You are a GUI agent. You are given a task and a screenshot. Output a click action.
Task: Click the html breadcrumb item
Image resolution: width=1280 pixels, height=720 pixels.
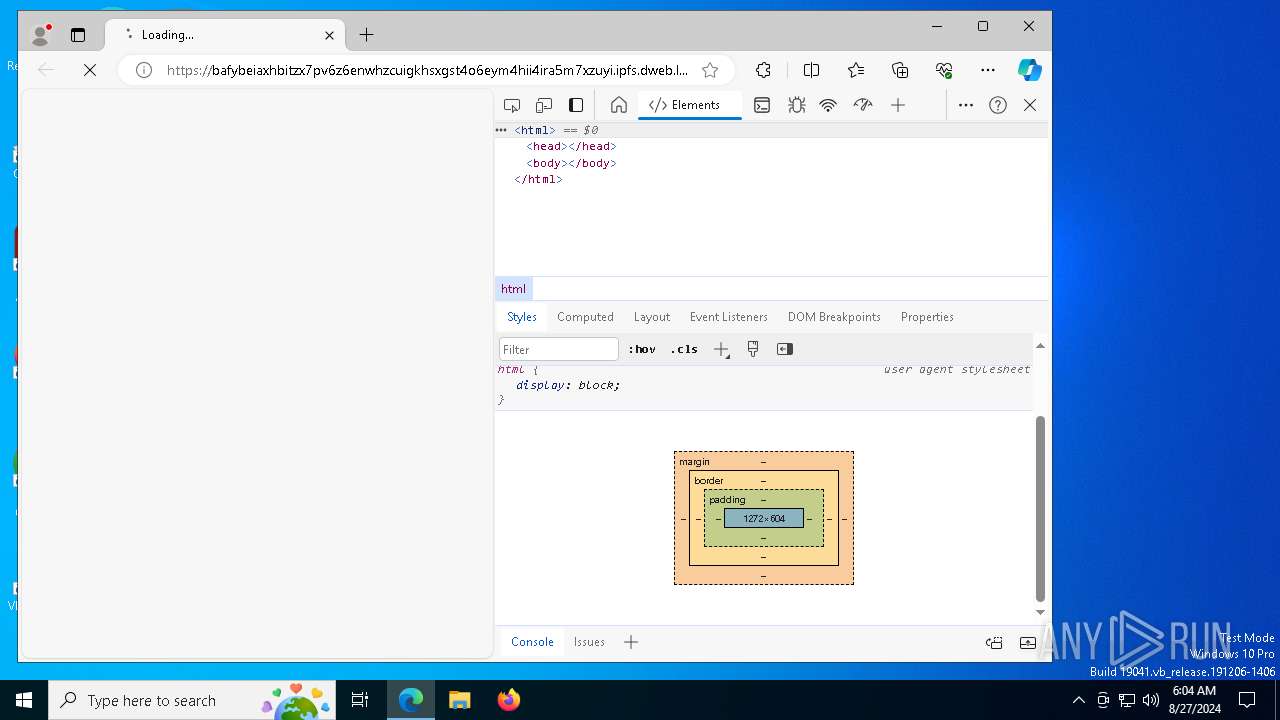[x=513, y=289]
